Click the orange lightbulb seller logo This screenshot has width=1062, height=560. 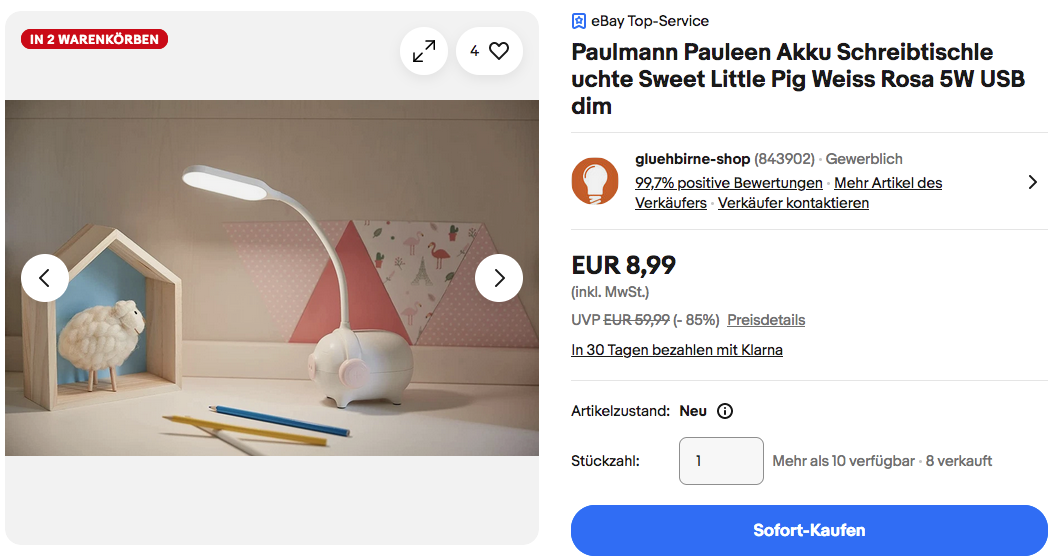click(595, 181)
